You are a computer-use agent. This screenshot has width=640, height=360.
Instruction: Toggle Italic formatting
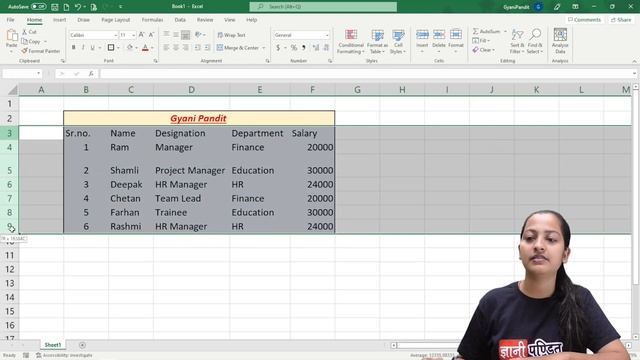[x=83, y=48]
